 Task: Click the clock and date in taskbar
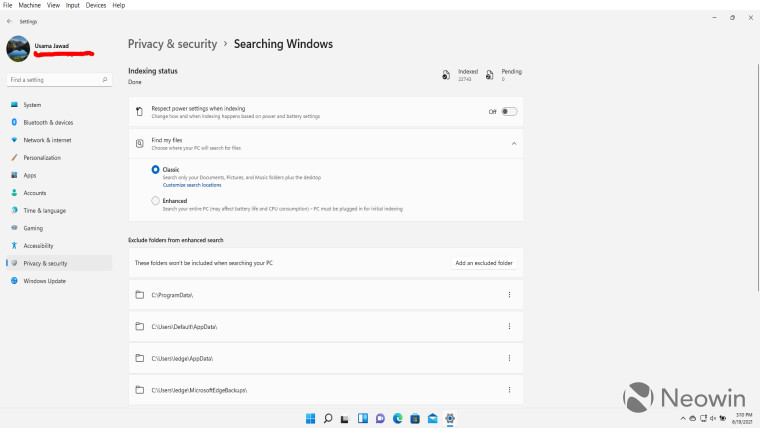743,418
